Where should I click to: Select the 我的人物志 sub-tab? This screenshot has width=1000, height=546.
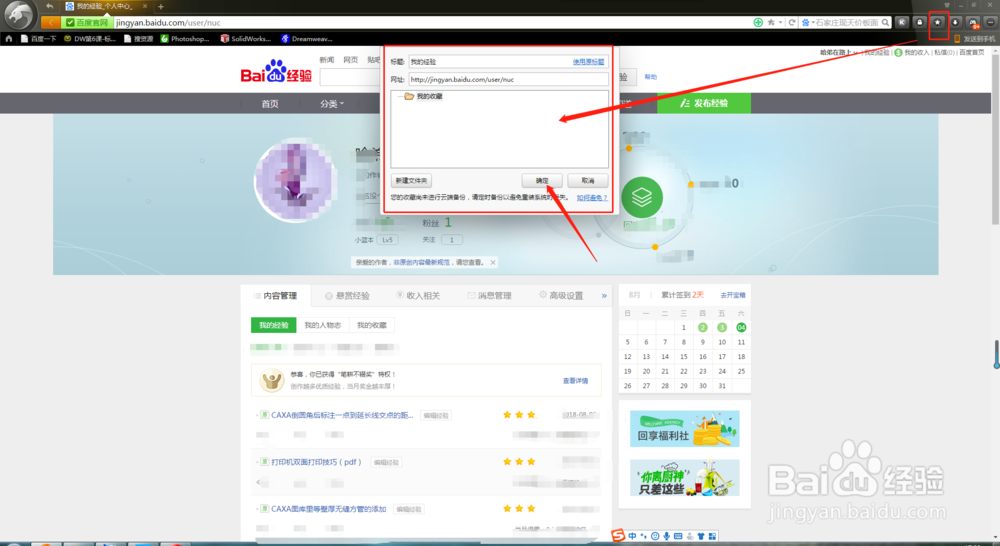323,325
